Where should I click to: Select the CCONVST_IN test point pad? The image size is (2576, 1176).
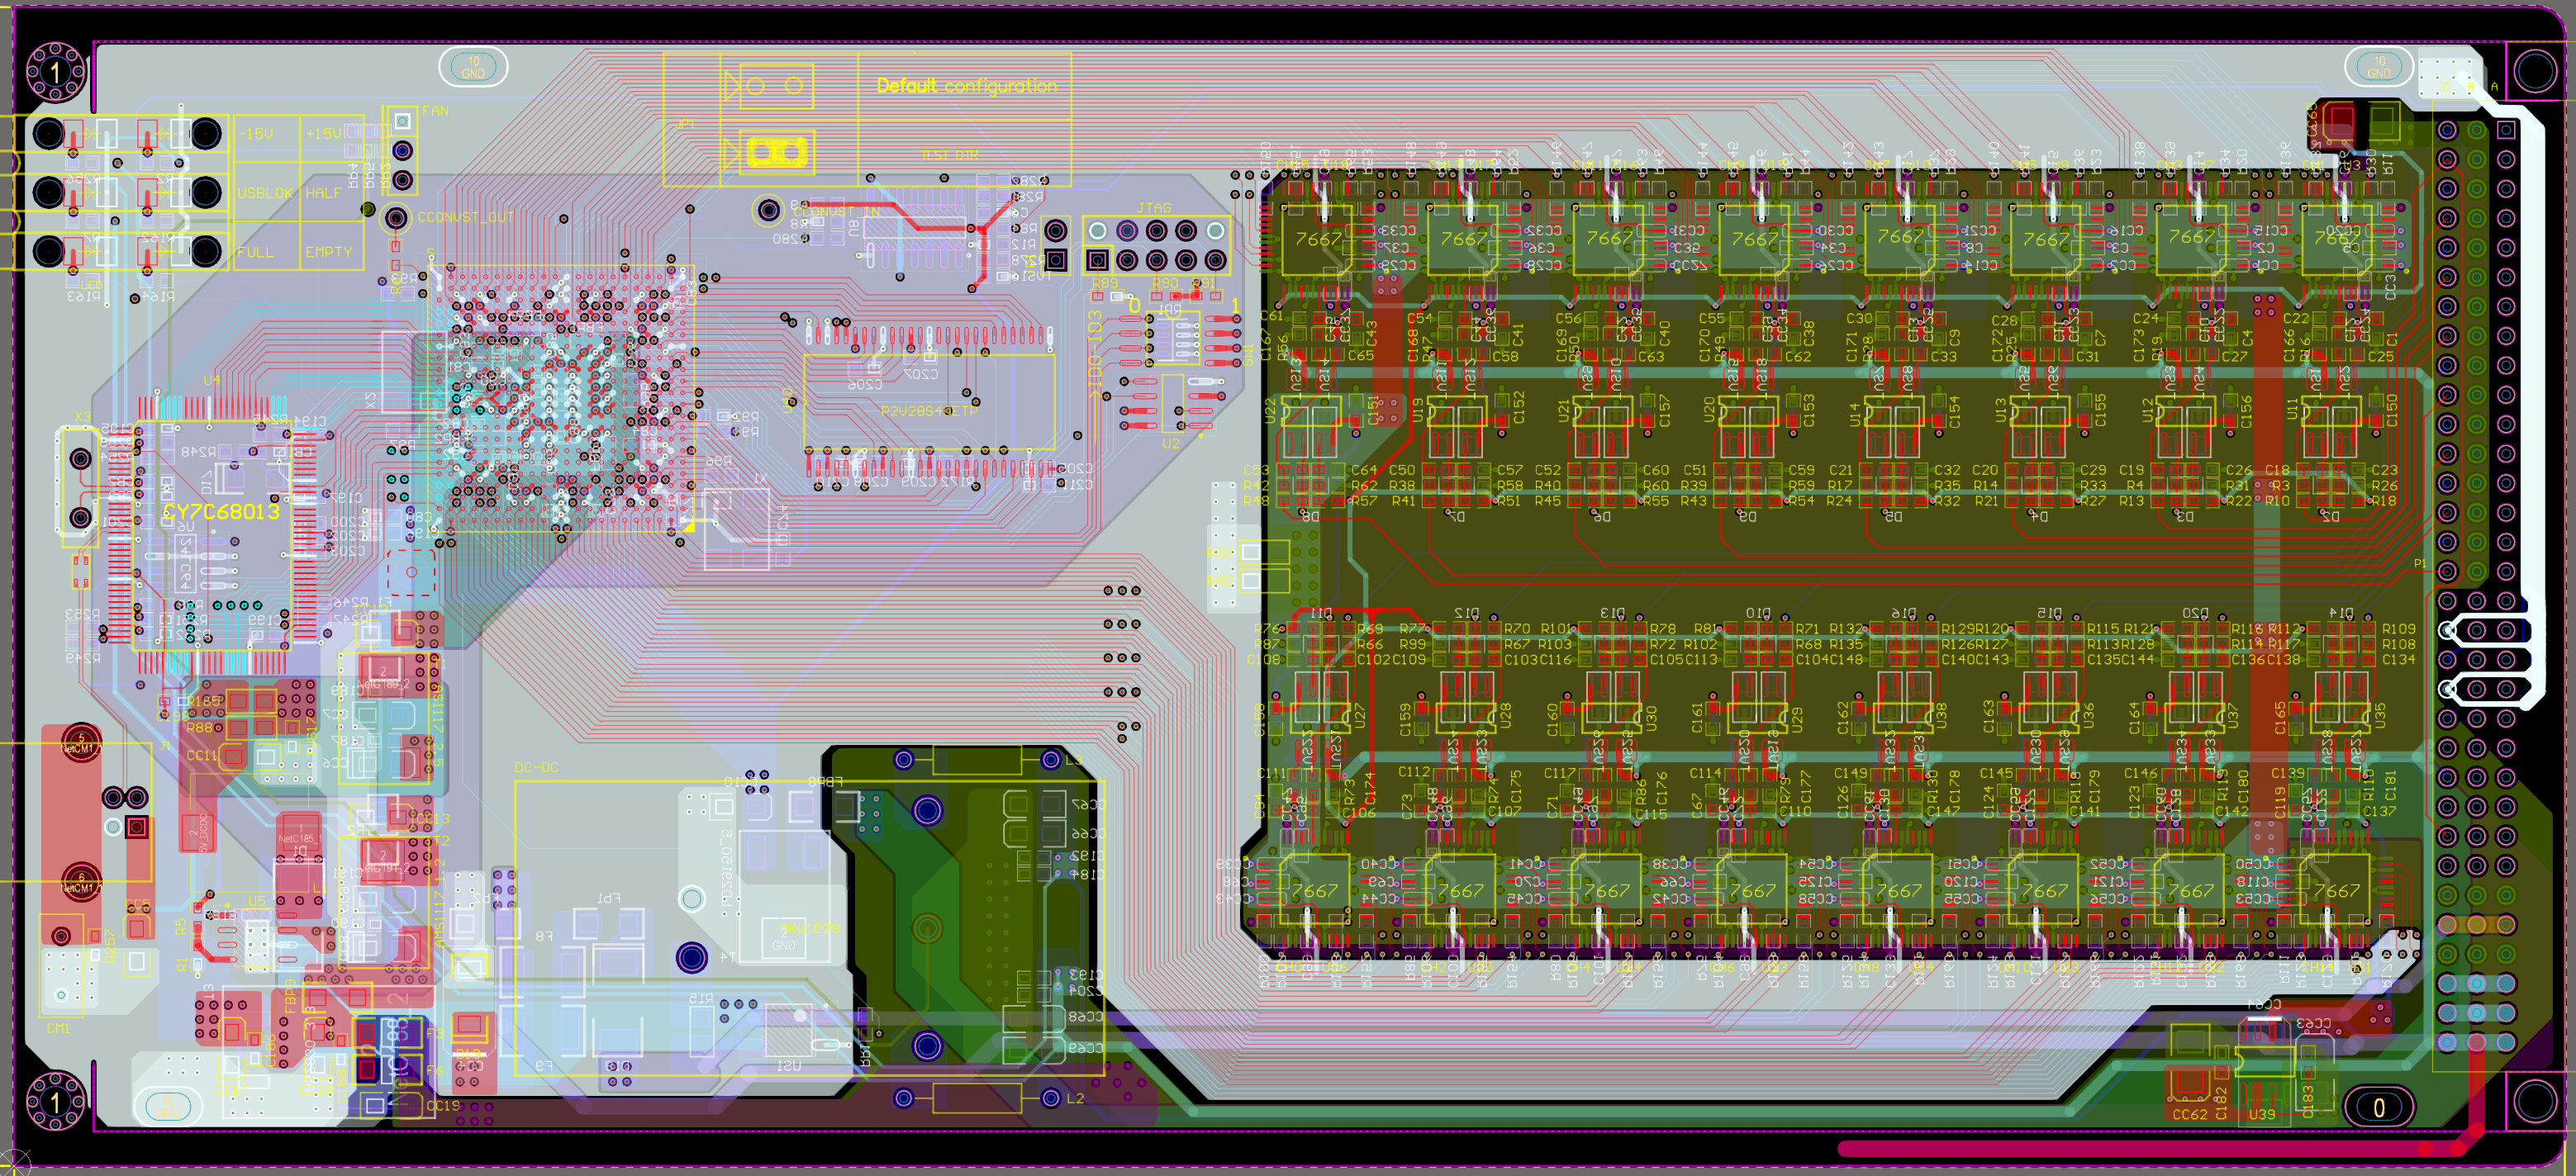click(768, 210)
